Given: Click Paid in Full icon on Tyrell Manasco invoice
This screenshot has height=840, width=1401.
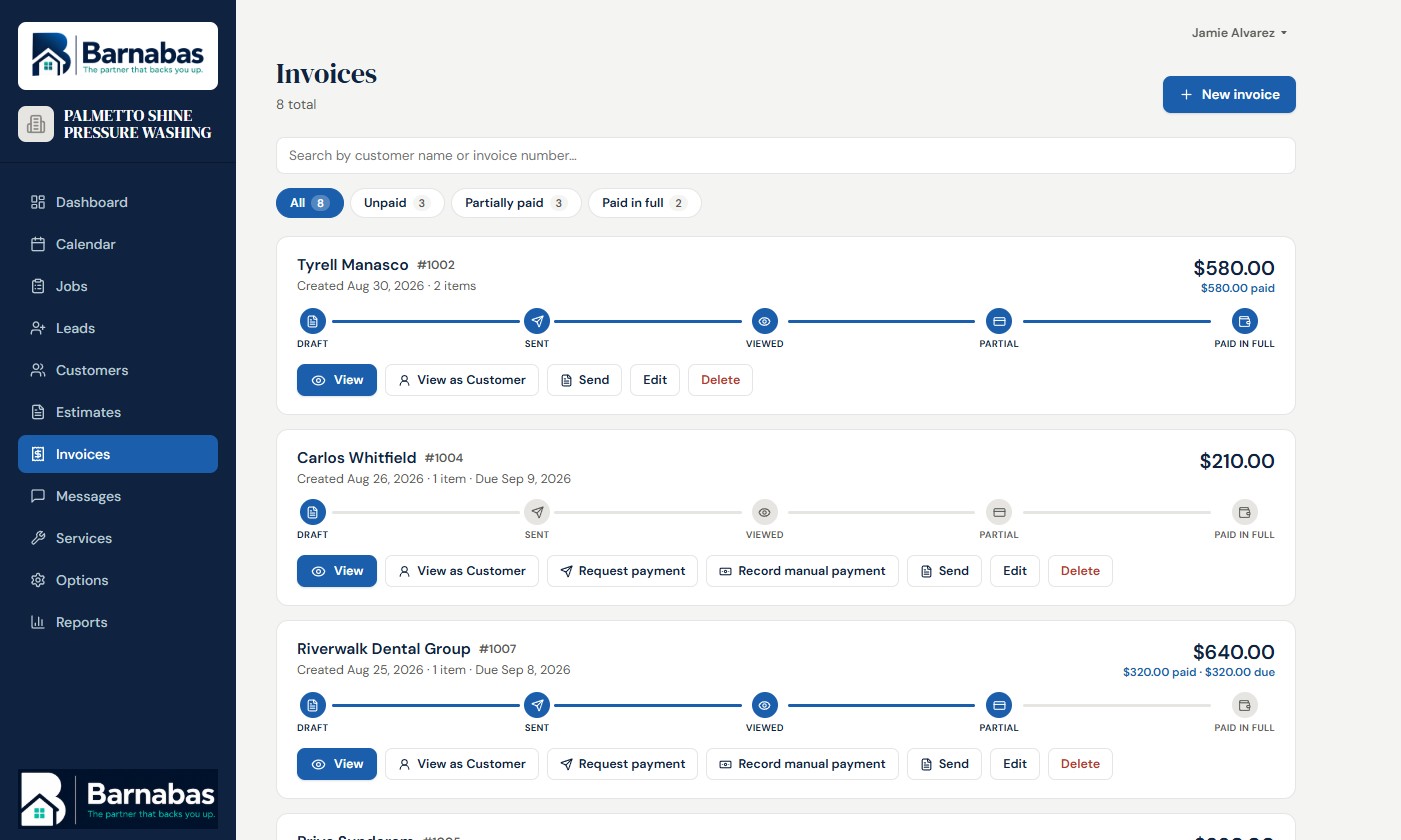Looking at the screenshot, I should (1245, 321).
